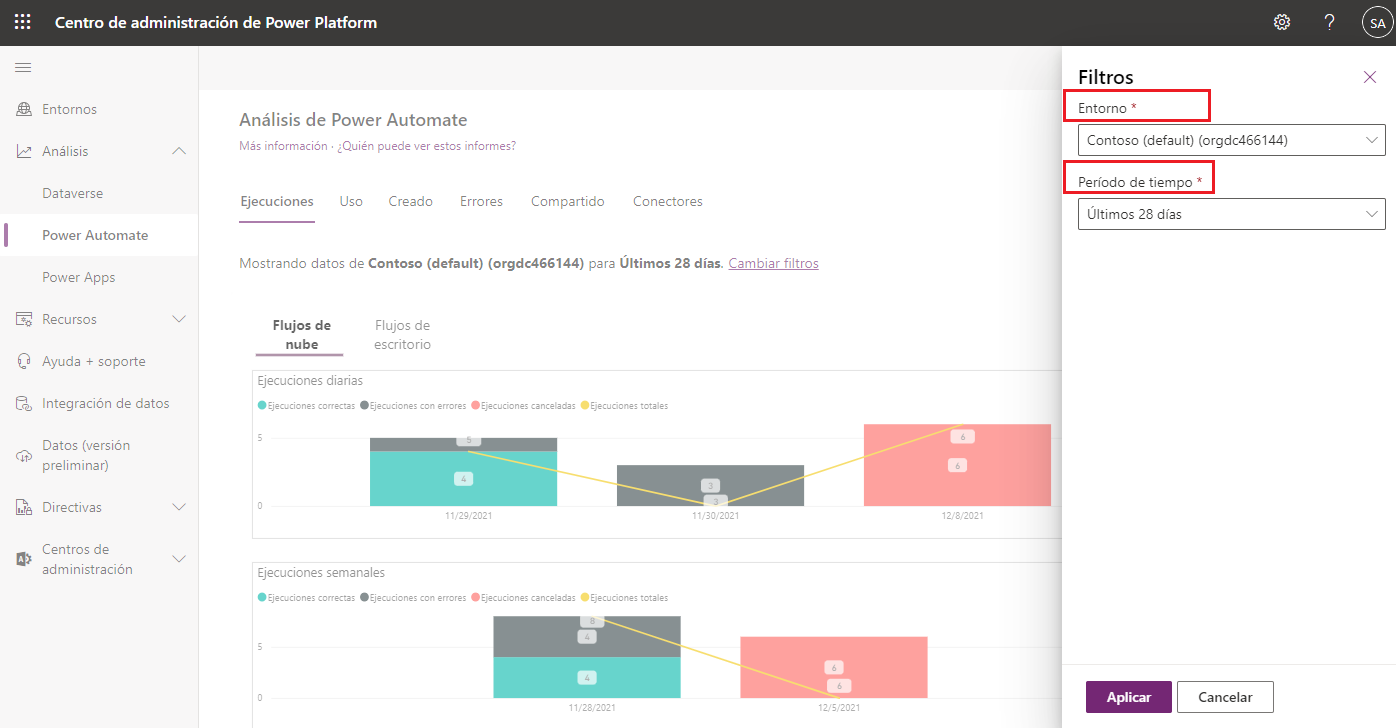Switch to the Uso tab
The image size is (1396, 728).
click(x=351, y=201)
